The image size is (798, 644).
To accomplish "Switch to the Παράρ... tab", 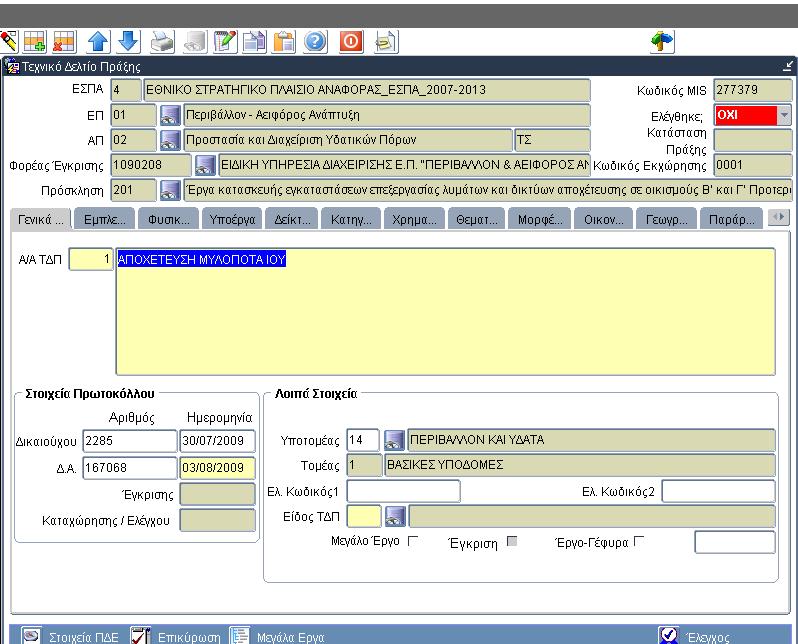I will (731, 219).
